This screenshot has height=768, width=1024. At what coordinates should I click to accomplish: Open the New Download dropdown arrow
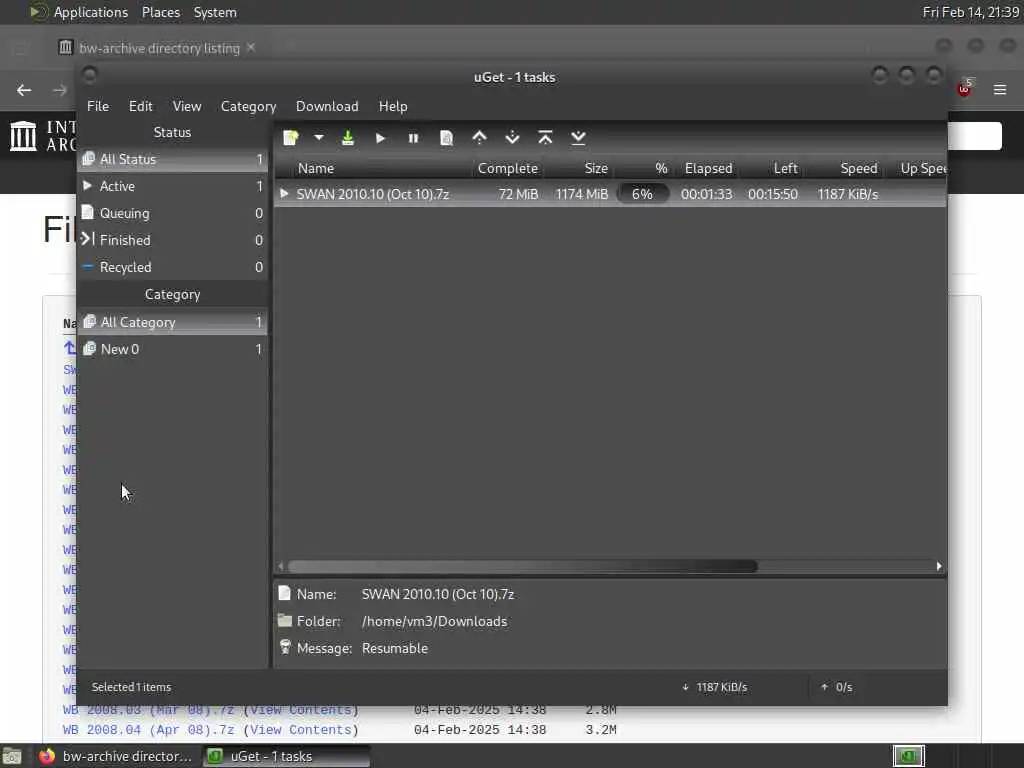[319, 138]
